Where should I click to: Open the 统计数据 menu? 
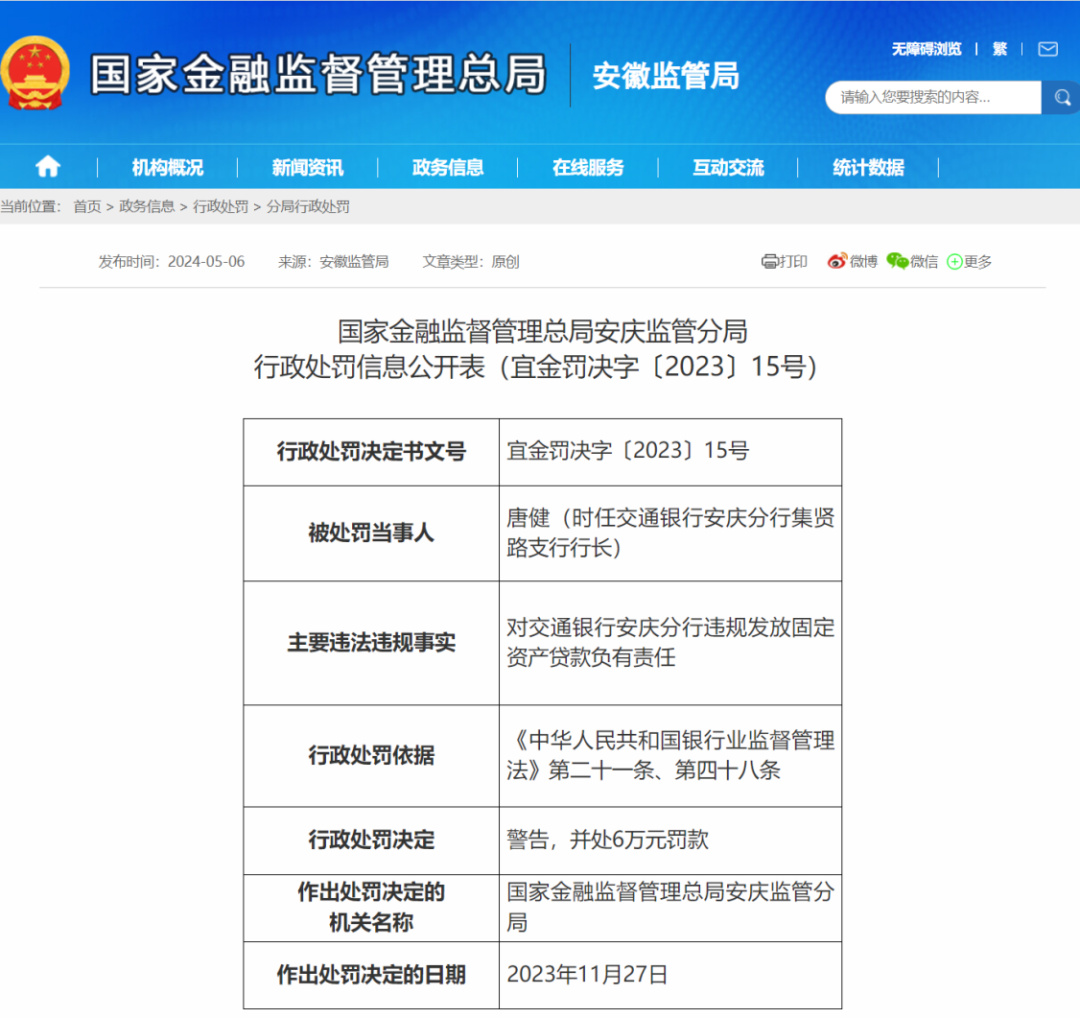click(868, 167)
